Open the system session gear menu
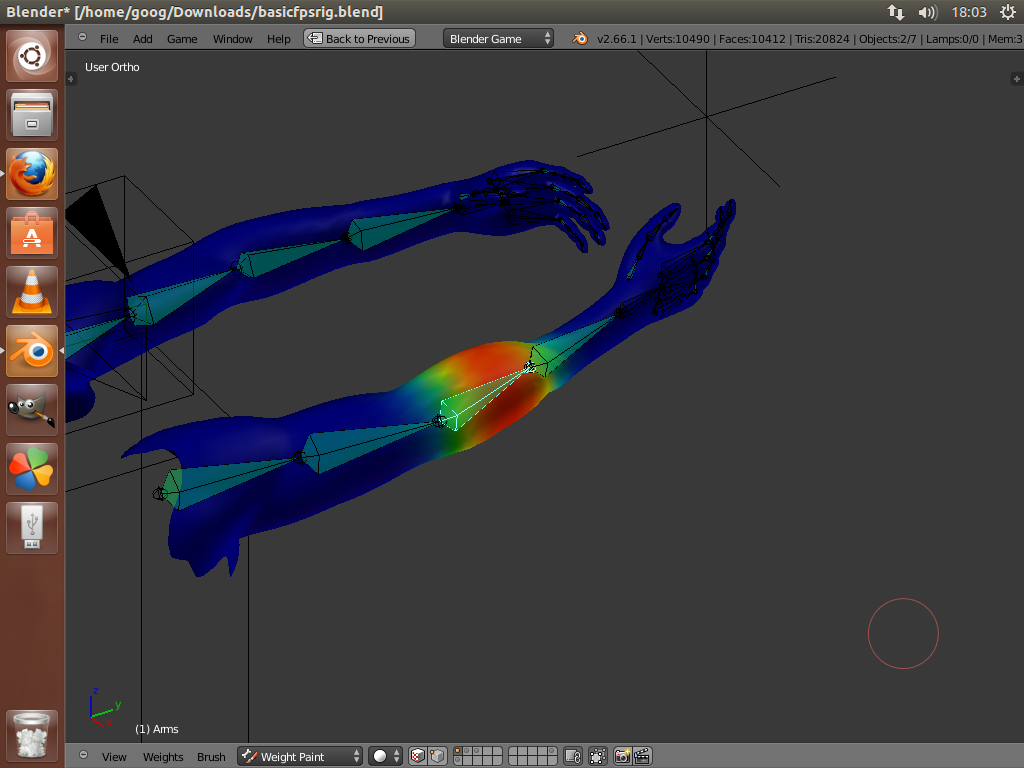Screen dimensions: 1024x768 [x=1008, y=12]
